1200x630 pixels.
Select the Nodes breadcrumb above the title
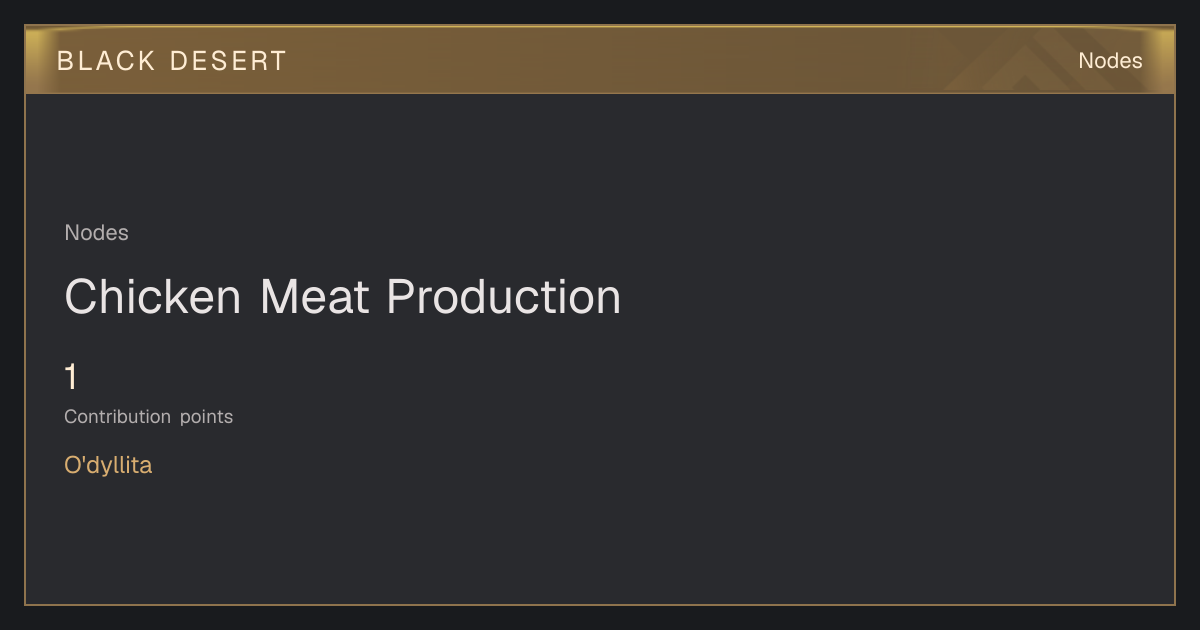pos(96,233)
